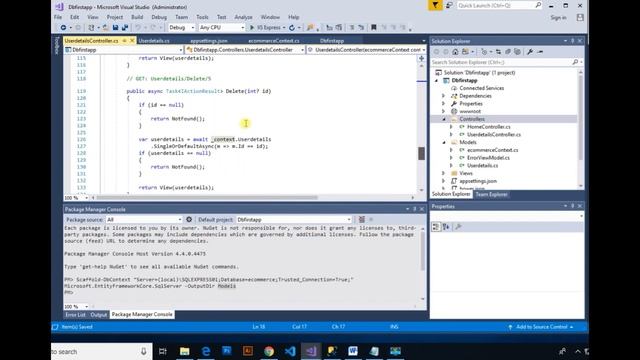Select HomeController.cs in Solution Explorer
This screenshot has width=640, height=360.
tap(489, 127)
